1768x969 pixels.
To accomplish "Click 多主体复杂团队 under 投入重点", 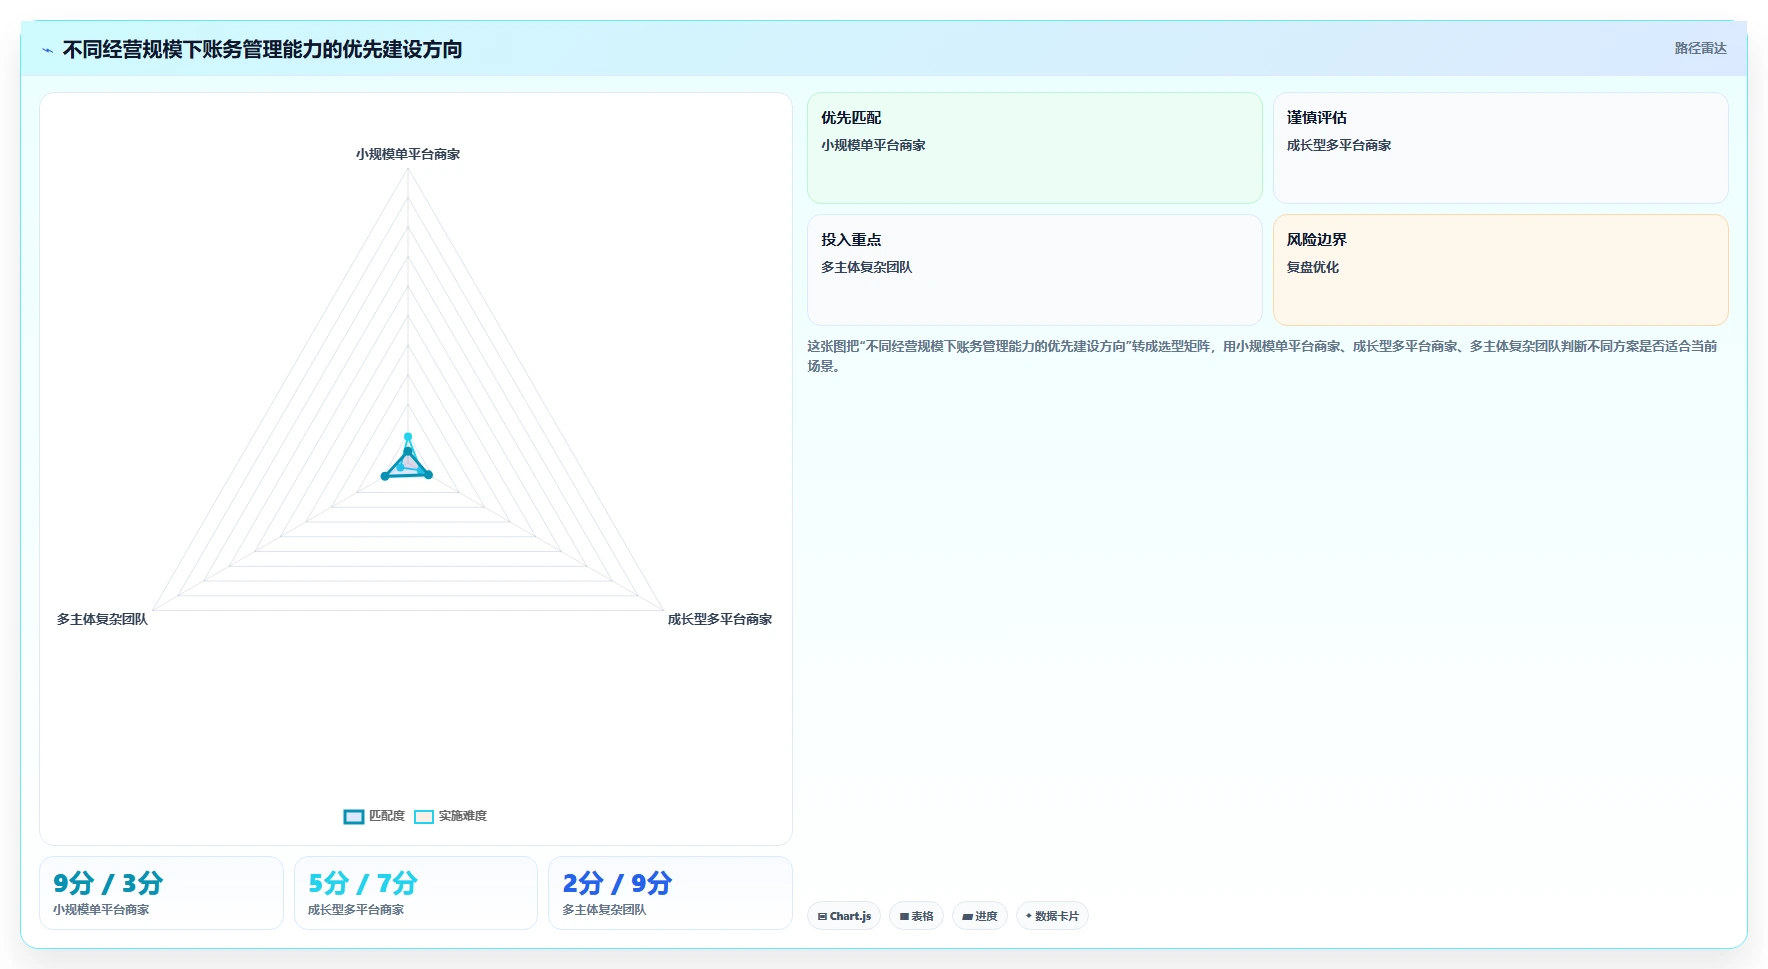I will (x=866, y=267).
